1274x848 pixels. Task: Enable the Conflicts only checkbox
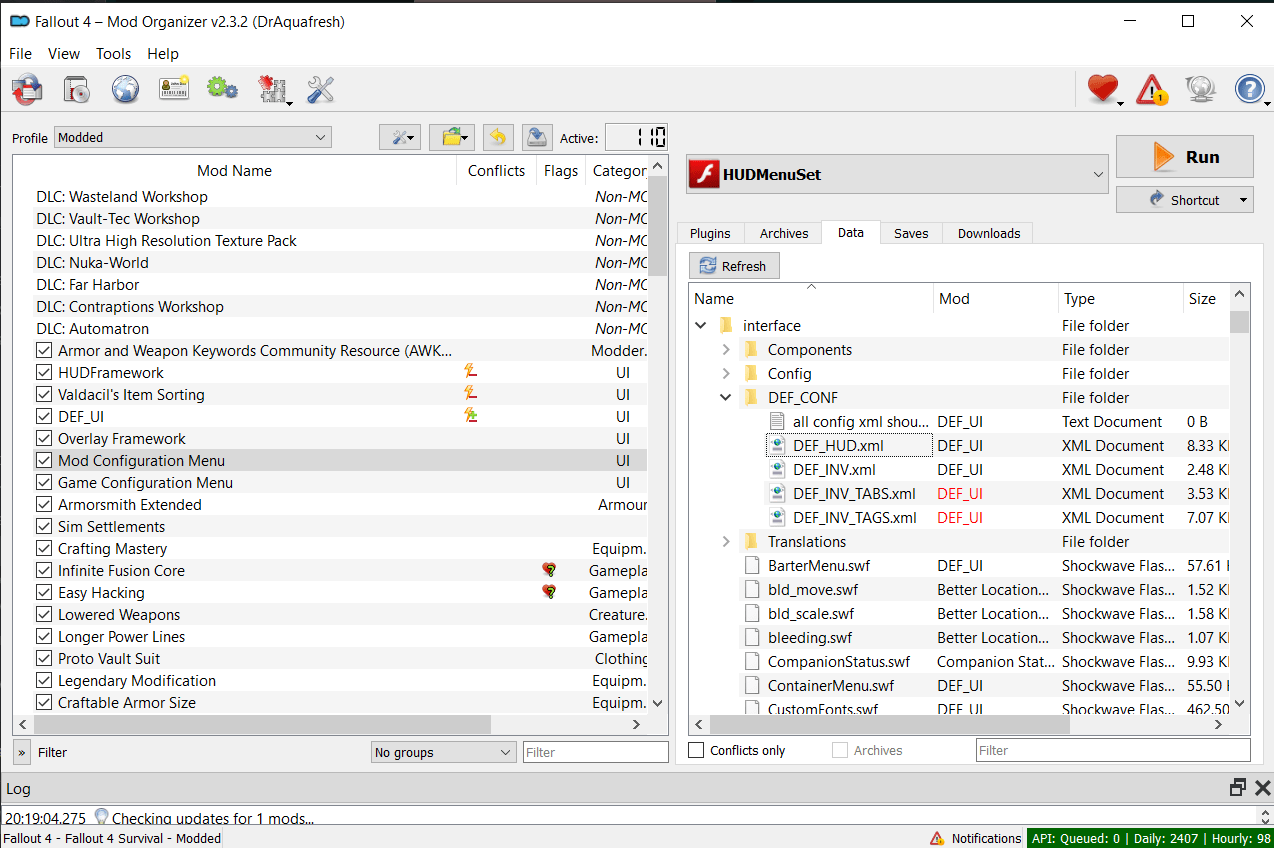[697, 750]
